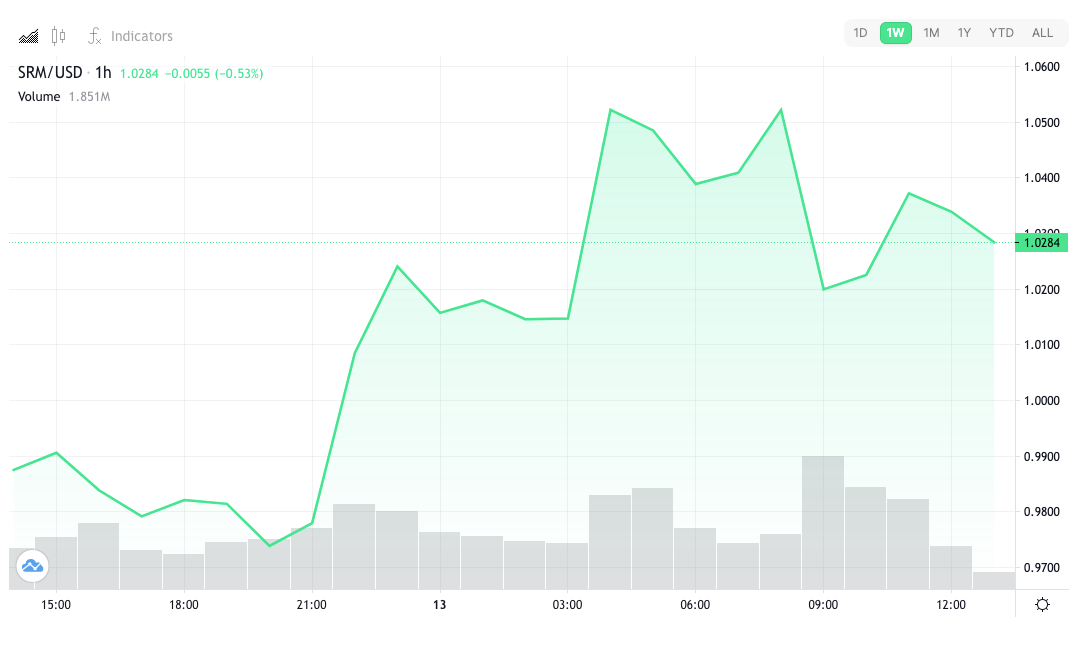
Task: Click the 0.9800 price axis label
Action: (1041, 512)
